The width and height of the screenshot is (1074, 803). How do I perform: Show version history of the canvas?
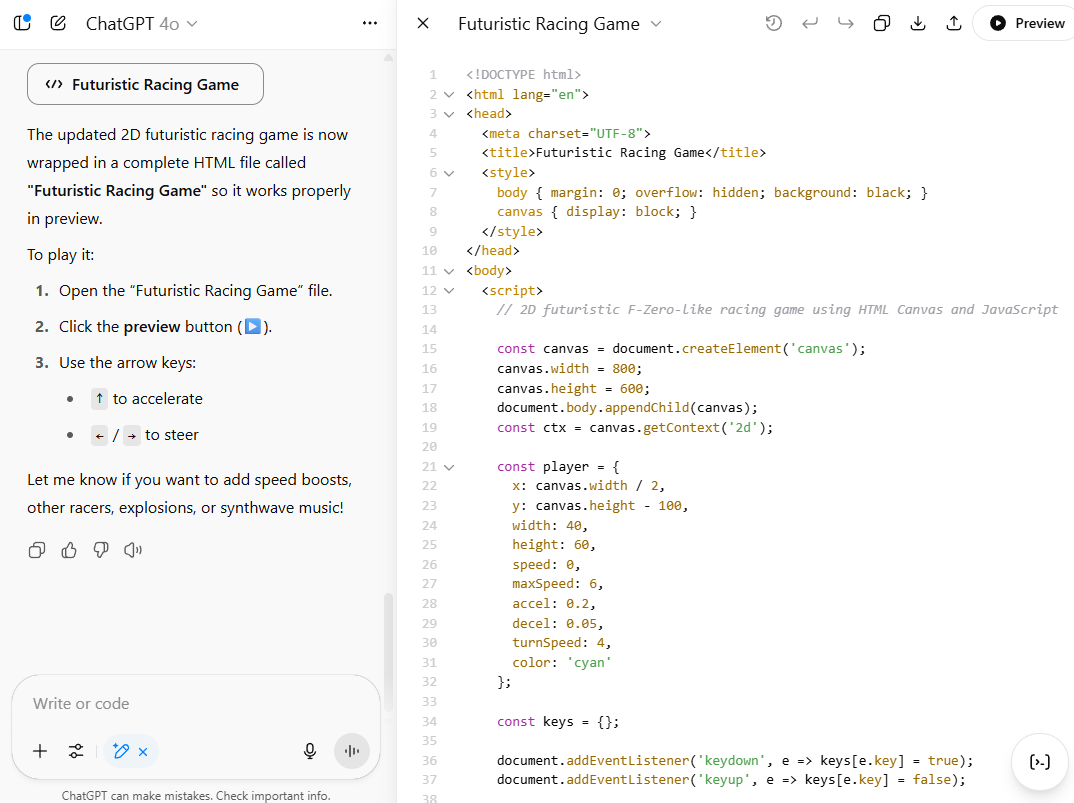tap(773, 23)
